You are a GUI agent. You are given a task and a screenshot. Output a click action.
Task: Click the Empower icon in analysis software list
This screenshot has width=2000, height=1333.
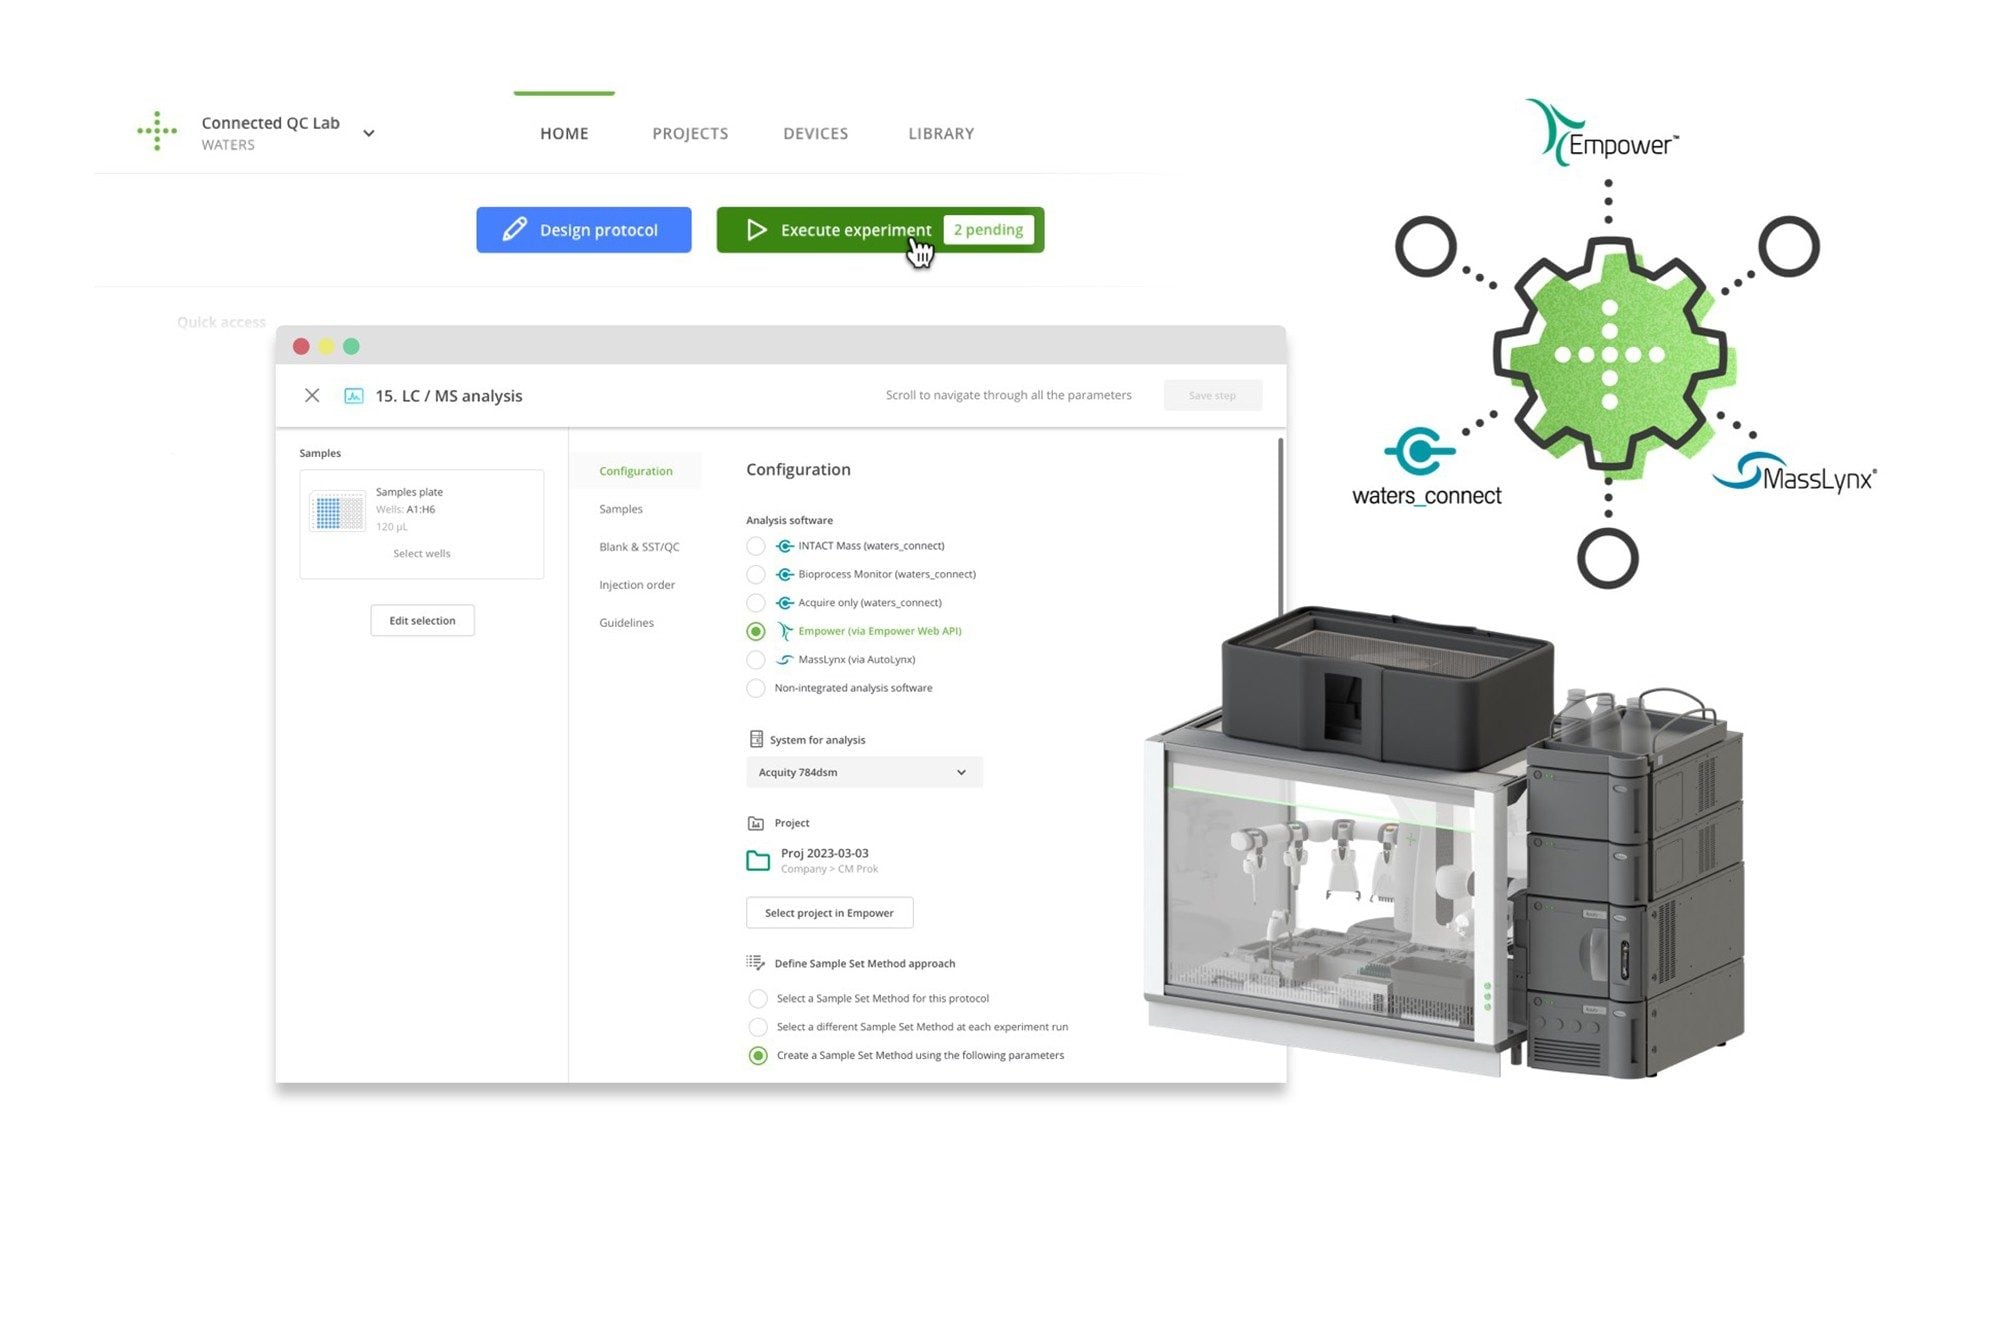click(785, 631)
